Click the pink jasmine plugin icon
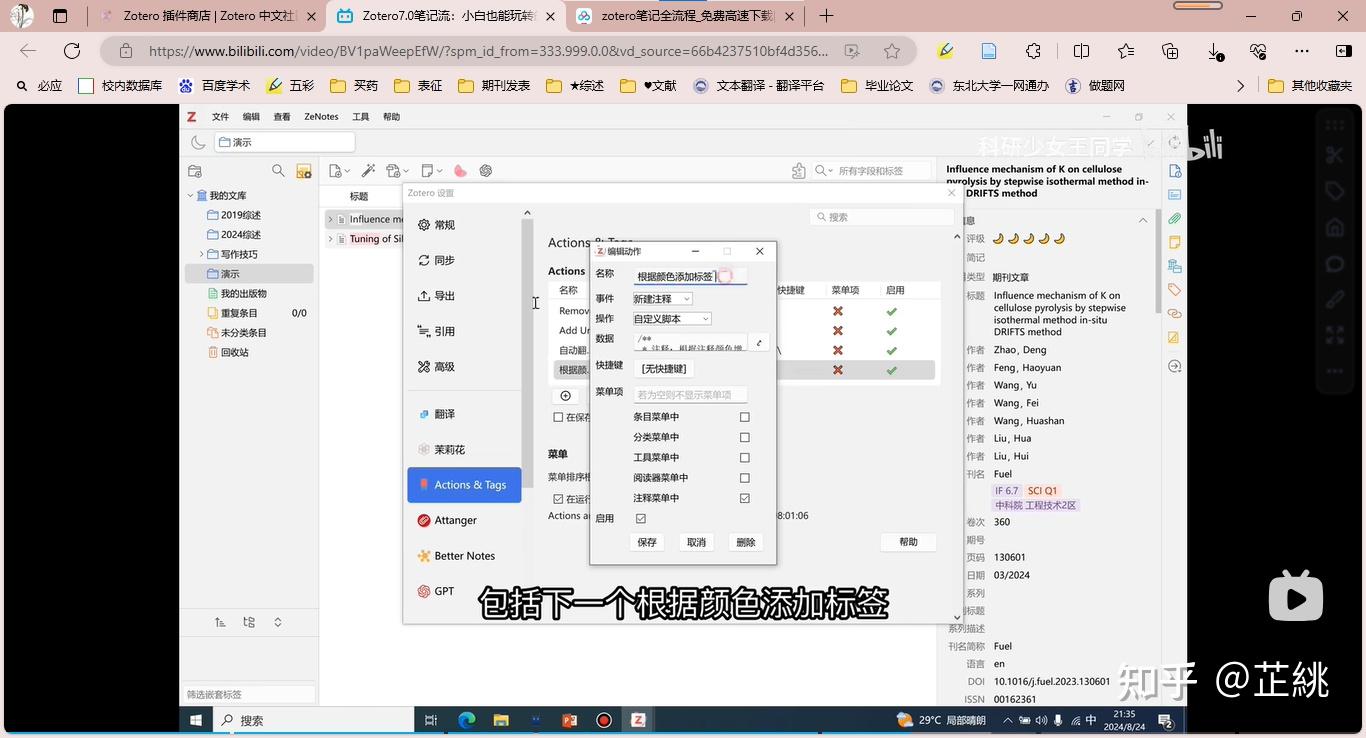This screenshot has height=738, width=1366. click(460, 171)
